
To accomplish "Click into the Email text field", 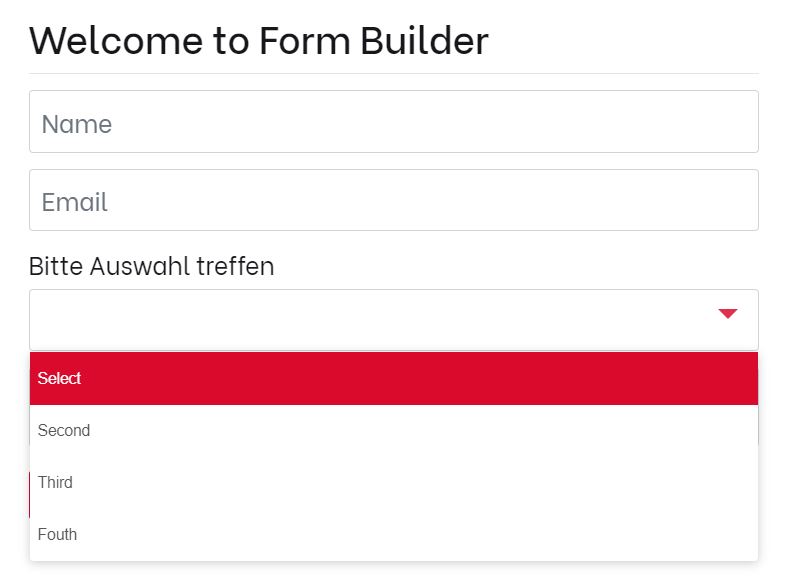I will [x=393, y=200].
